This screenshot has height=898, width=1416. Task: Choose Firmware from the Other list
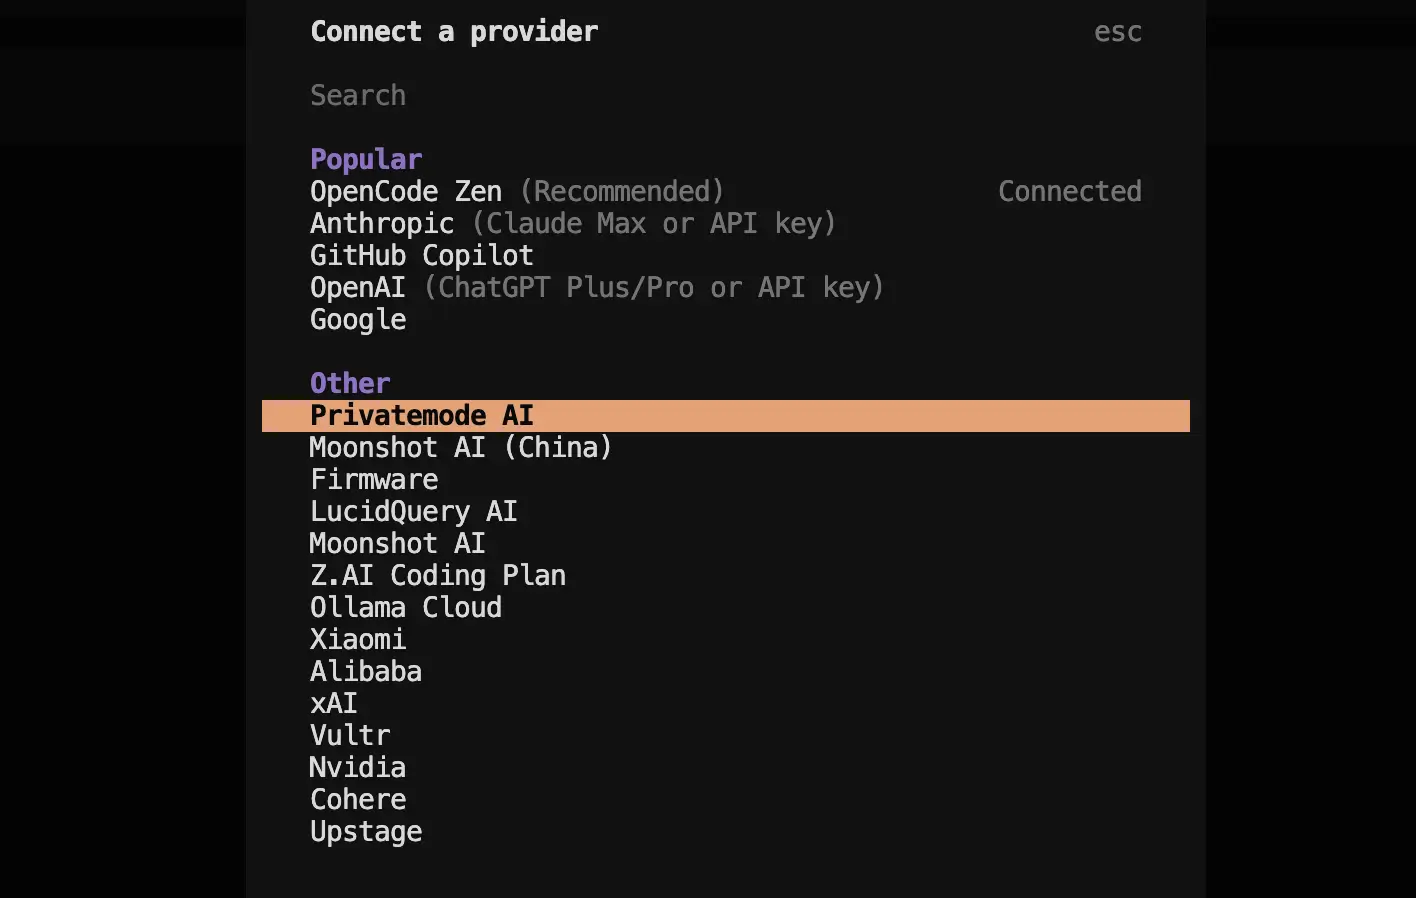point(374,479)
